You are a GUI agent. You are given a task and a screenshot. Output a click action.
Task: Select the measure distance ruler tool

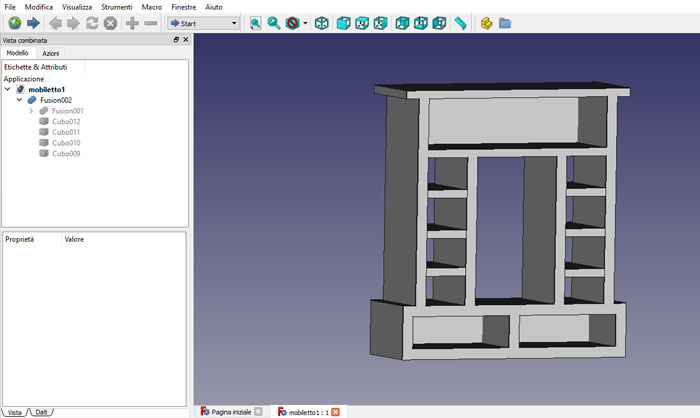[460, 23]
